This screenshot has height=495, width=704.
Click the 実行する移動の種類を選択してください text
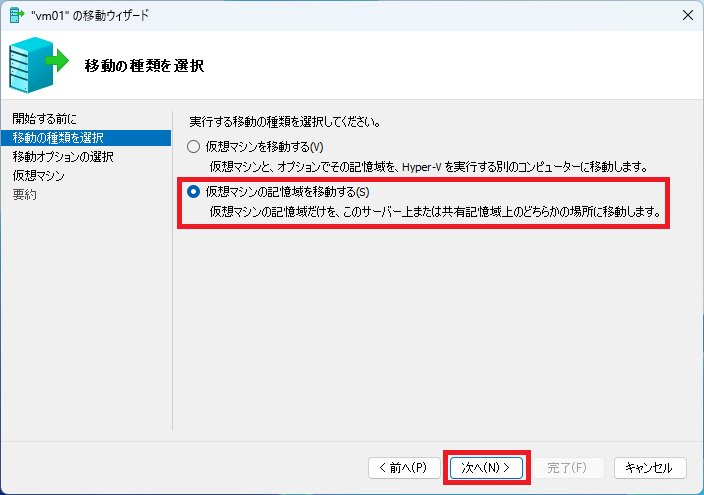point(285,122)
